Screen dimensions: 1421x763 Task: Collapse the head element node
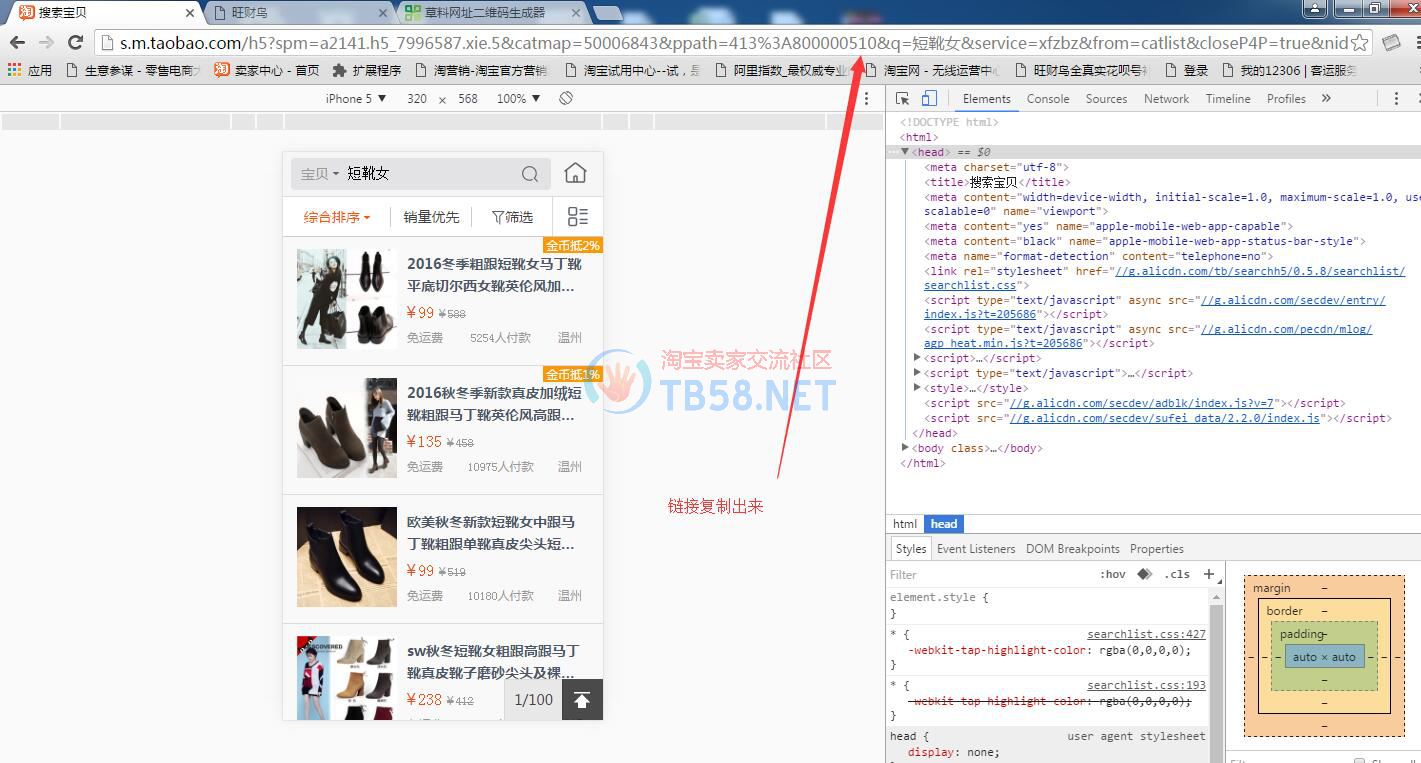point(905,152)
